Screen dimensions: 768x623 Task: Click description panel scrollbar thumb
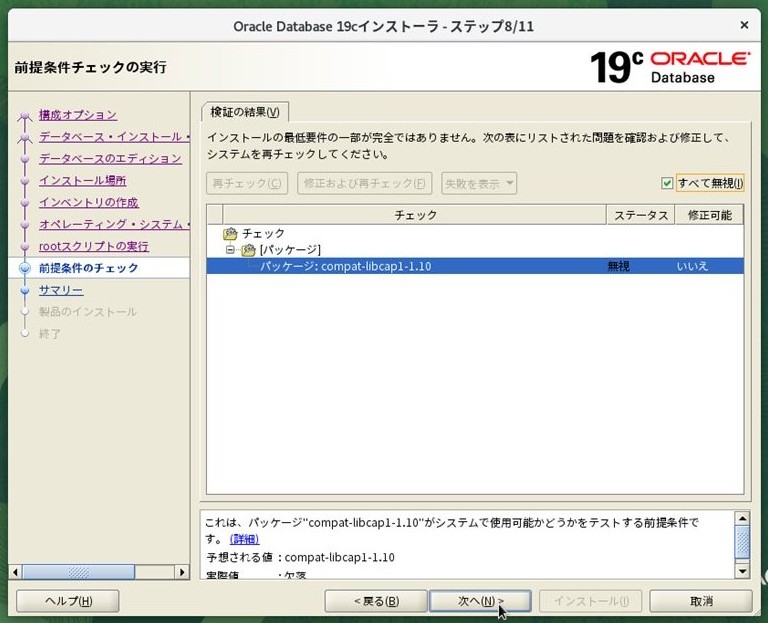743,542
